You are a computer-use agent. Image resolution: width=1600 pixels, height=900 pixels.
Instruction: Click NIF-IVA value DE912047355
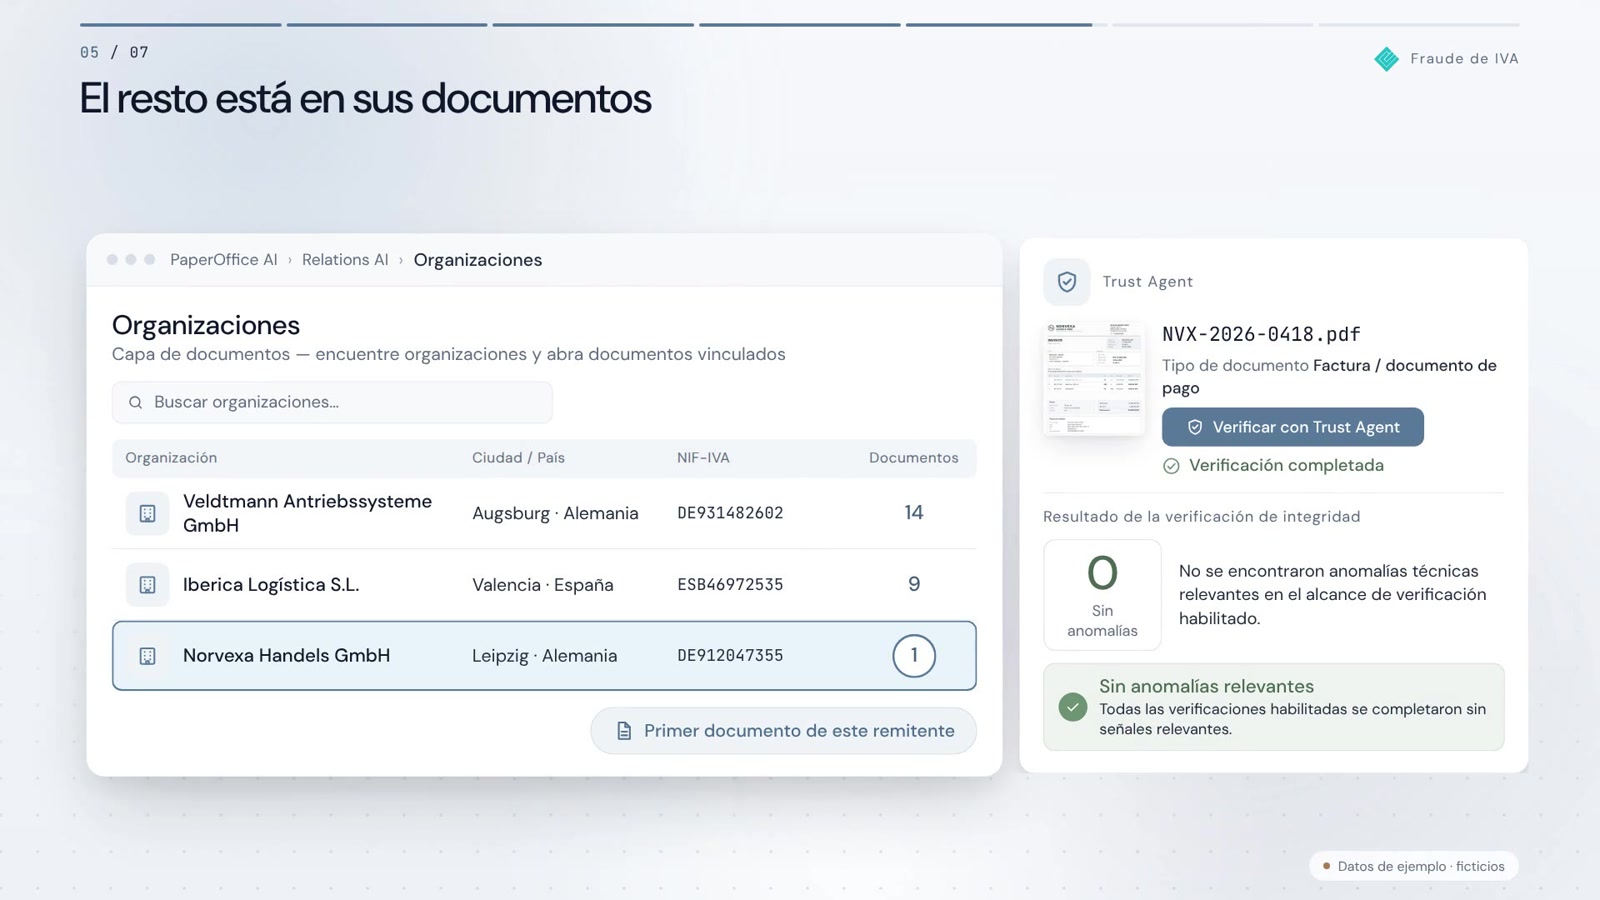click(730, 656)
